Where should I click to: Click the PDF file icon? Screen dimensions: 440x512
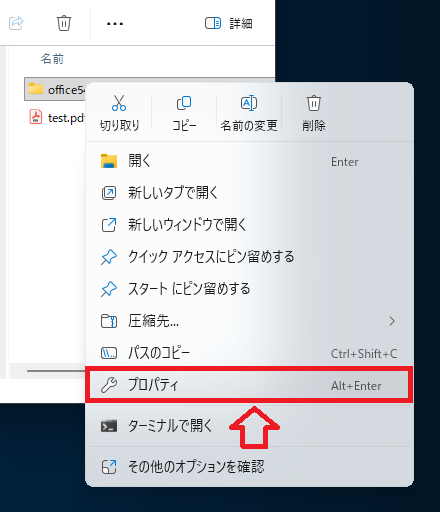point(36,117)
